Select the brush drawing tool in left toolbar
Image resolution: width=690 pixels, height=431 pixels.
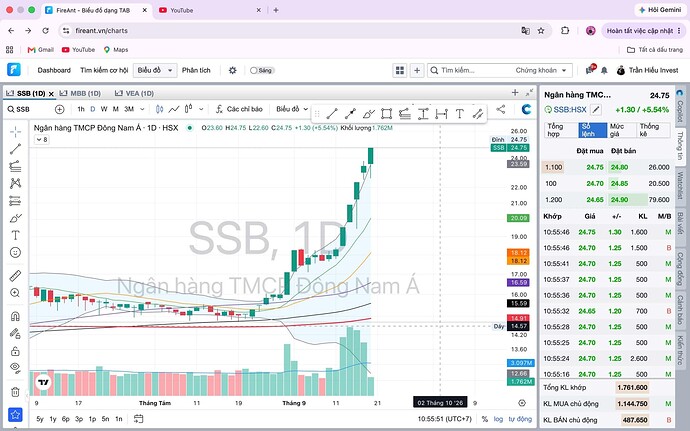[15, 218]
